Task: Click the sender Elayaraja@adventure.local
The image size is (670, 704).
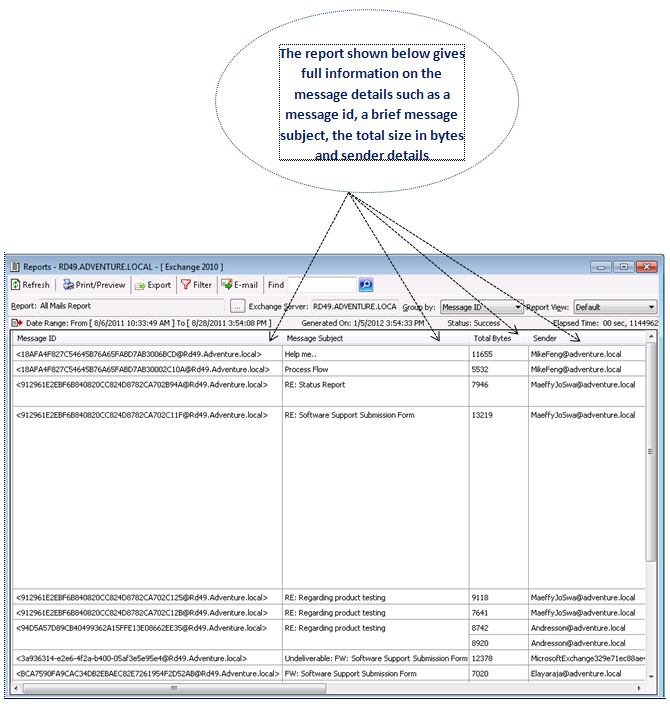Action: pos(576,674)
